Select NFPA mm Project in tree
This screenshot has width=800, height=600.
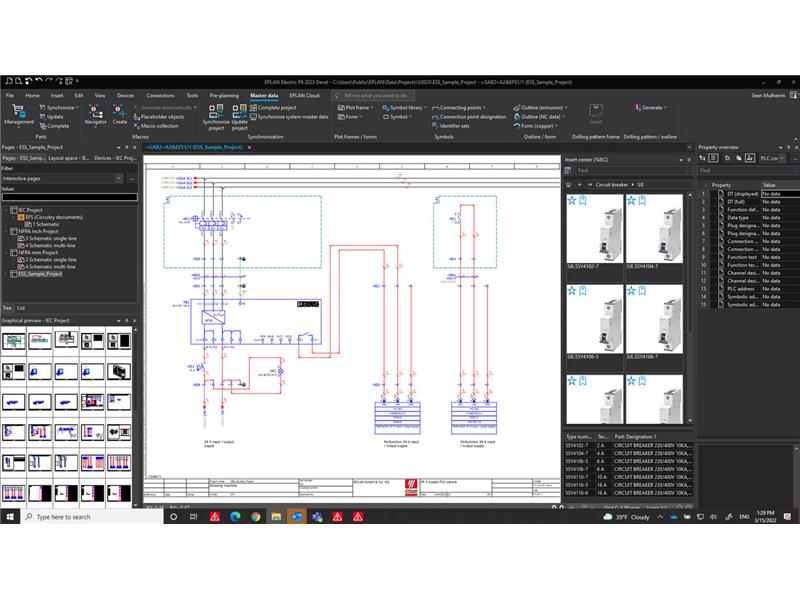pos(38,253)
